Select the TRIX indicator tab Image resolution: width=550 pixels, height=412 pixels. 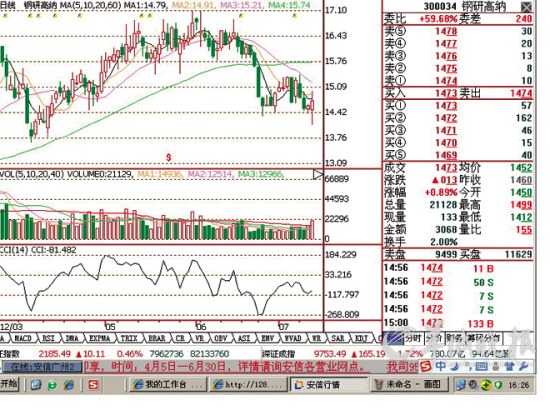129,338
